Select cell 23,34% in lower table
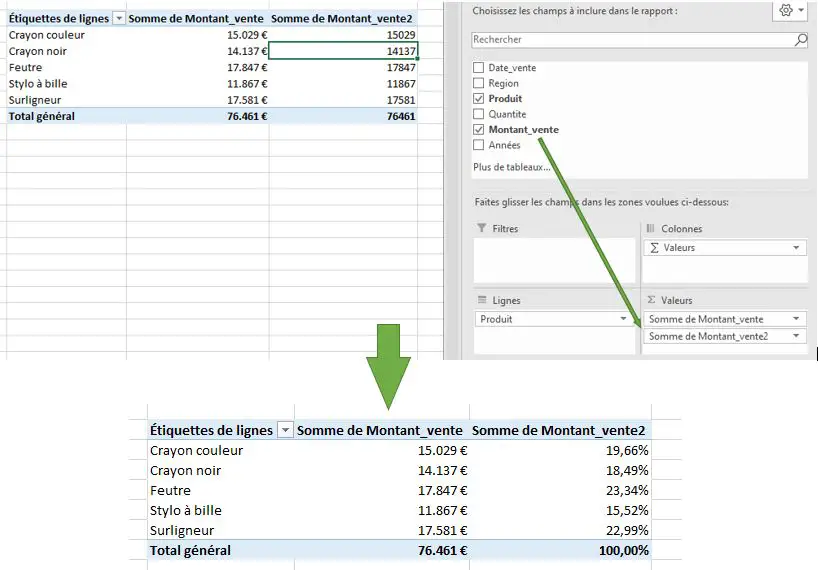The image size is (818, 570). 560,490
